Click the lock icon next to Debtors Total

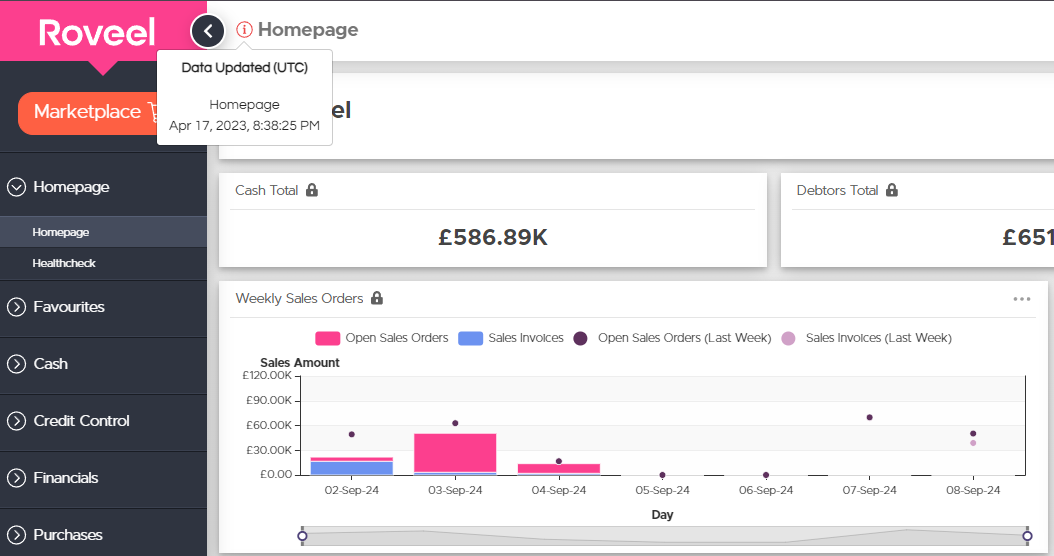pyautogui.click(x=892, y=190)
